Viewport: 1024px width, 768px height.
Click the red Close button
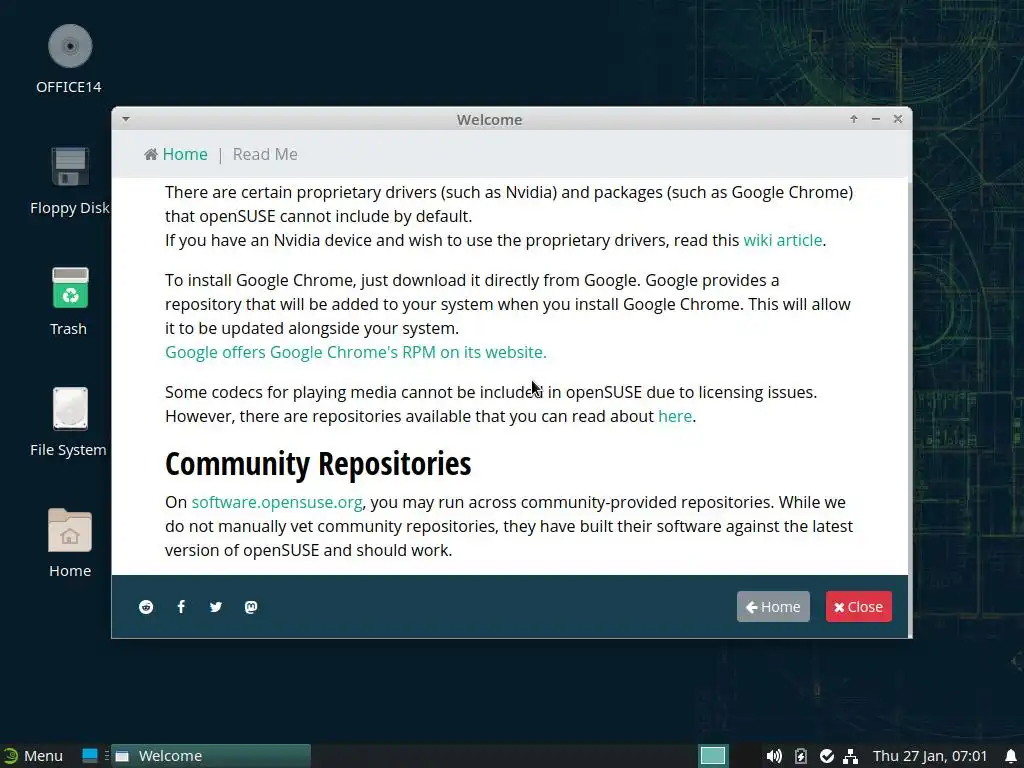[858, 607]
